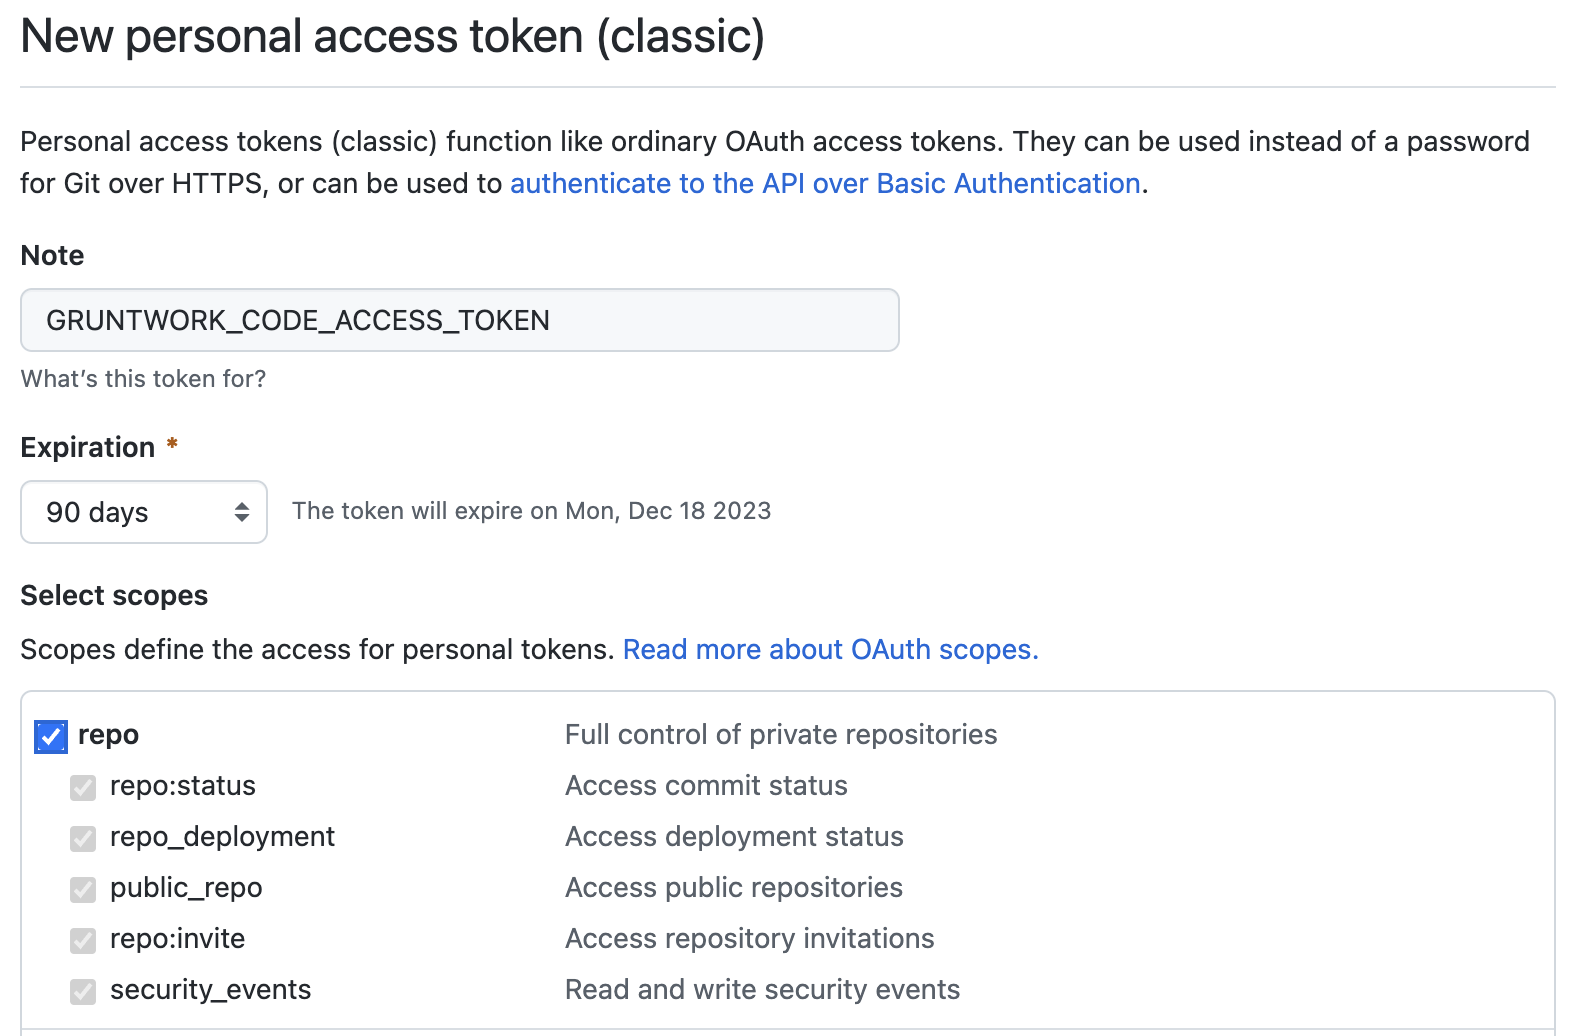Click the public_repo checkbox
The image size is (1582, 1036).
coord(83,889)
